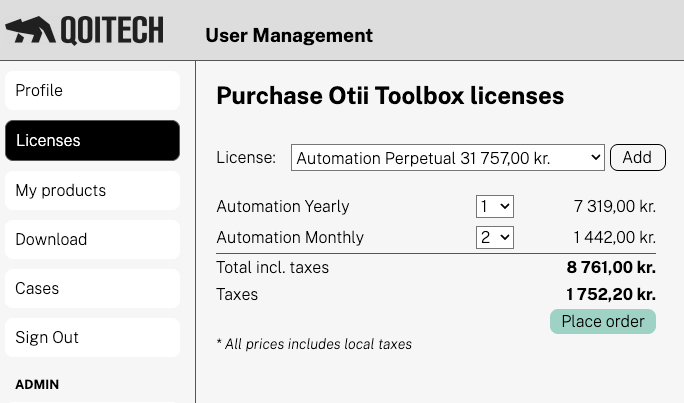
Task: Select the Purchase Otii Toolbox licenses heading
Action: pyautogui.click(x=390, y=96)
